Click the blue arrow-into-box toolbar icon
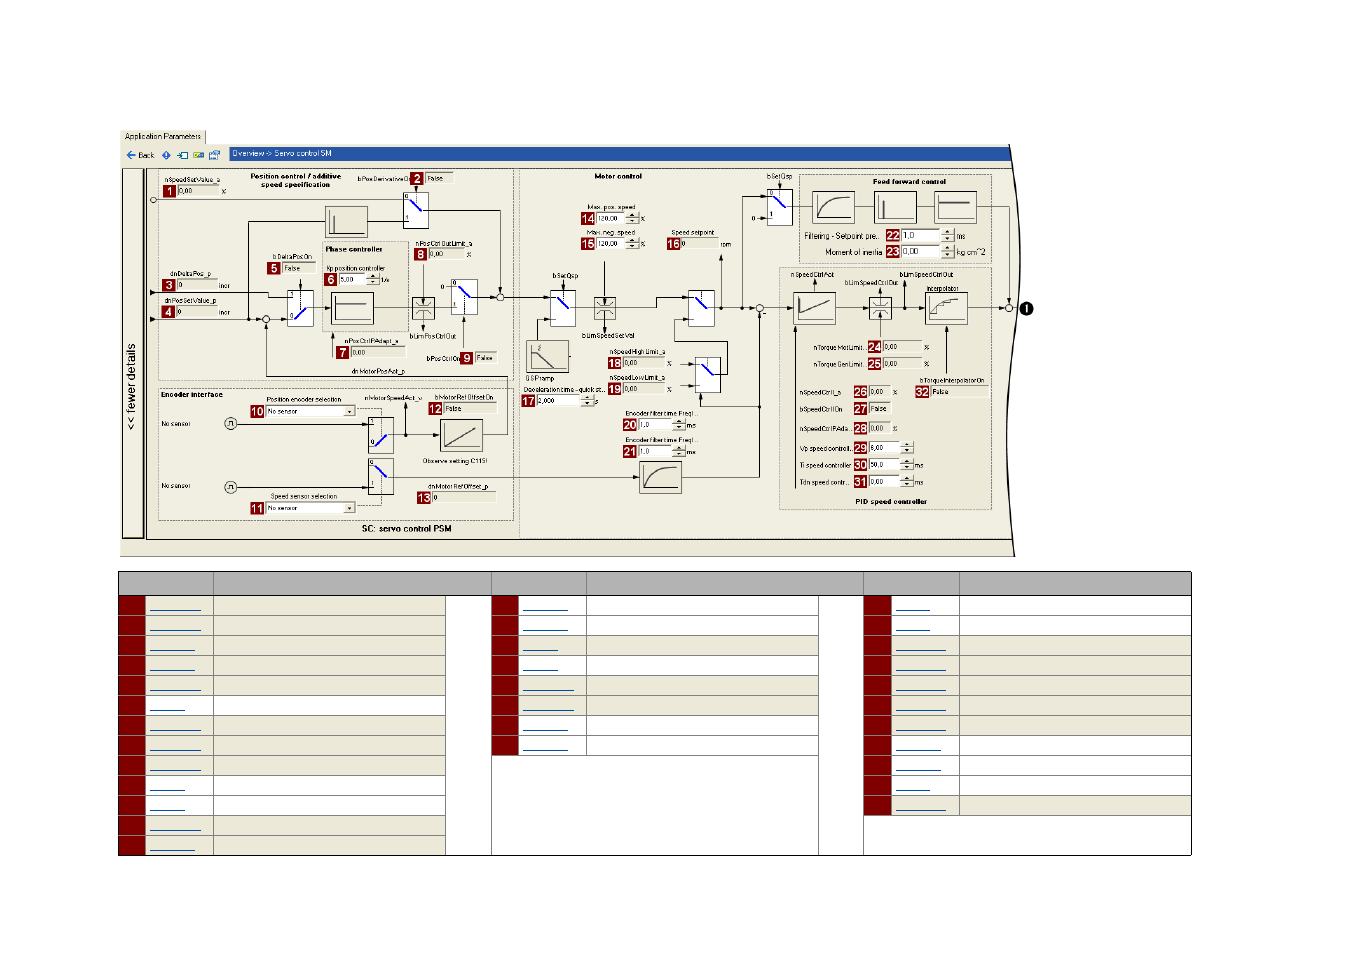This screenshot has width=1350, height=954. (x=182, y=155)
